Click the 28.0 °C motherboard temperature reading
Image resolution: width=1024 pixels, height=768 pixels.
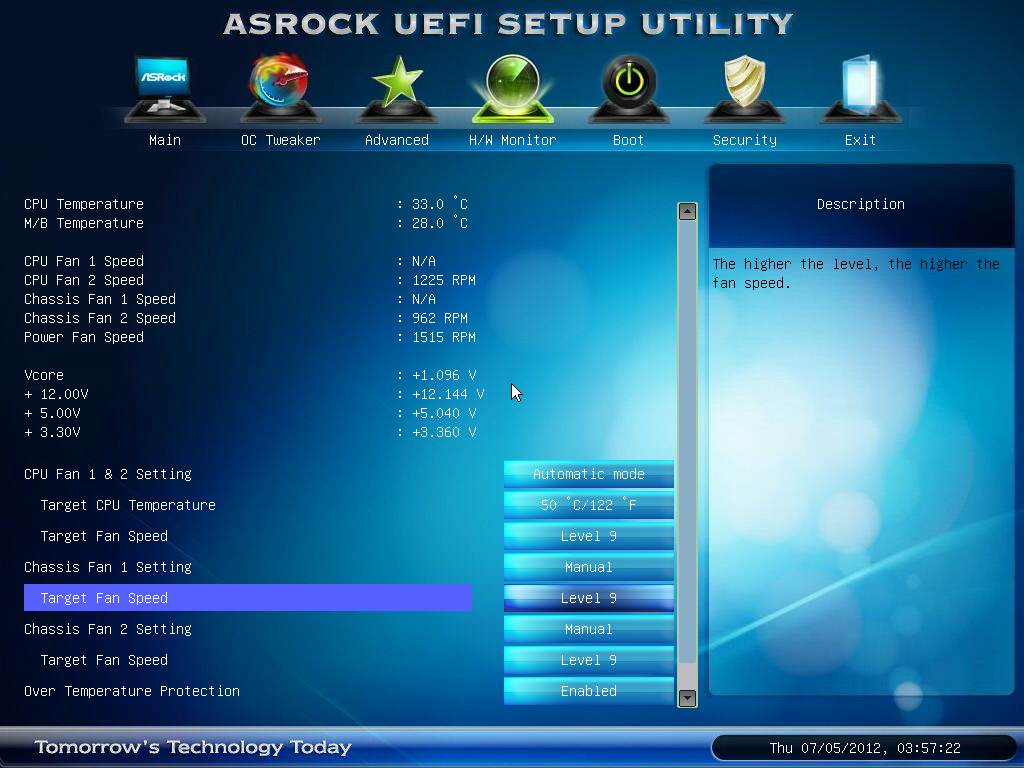440,223
